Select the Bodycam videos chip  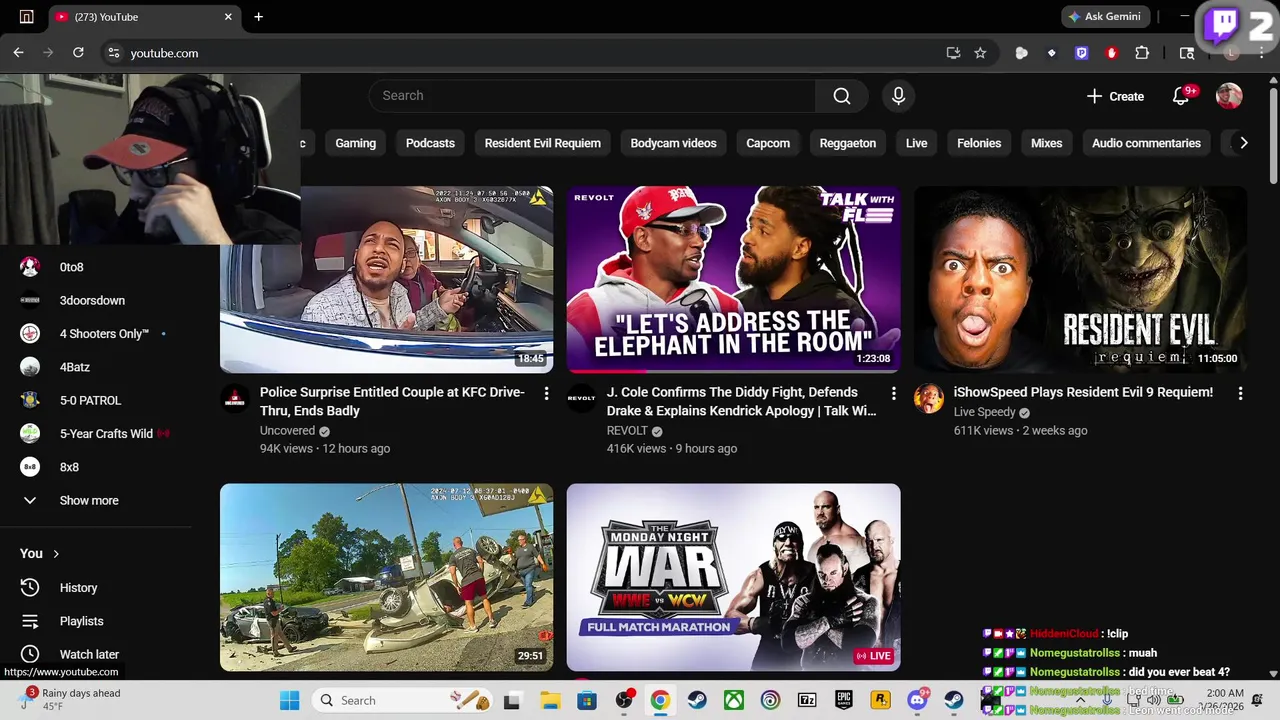(x=673, y=143)
